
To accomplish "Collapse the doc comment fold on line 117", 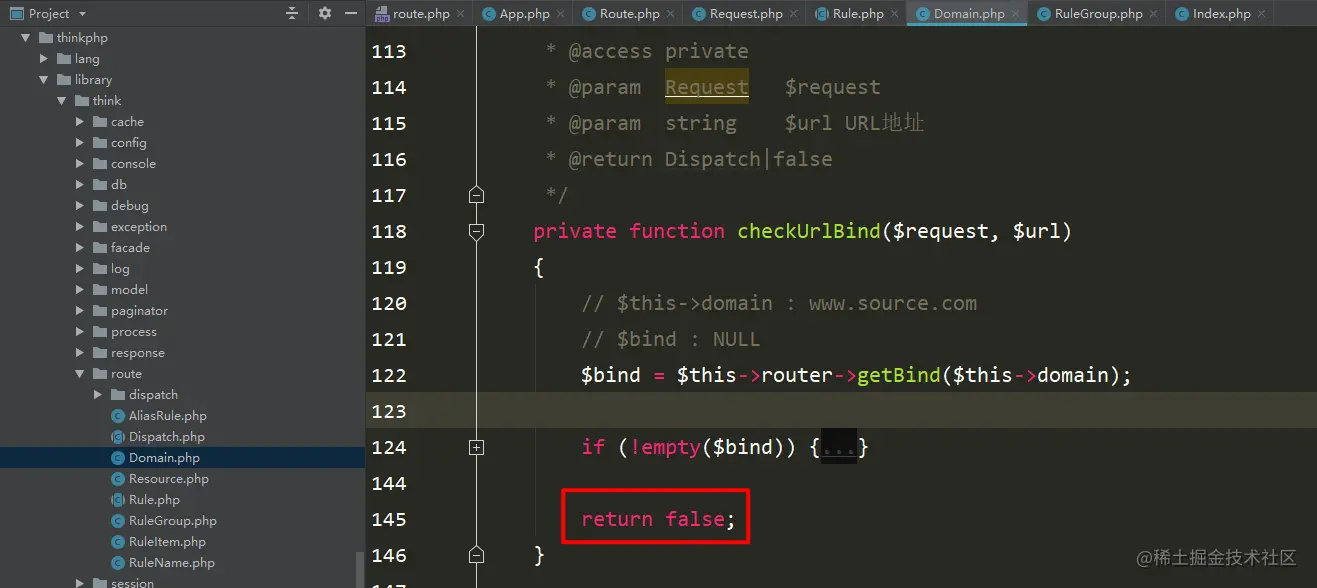I will point(476,195).
